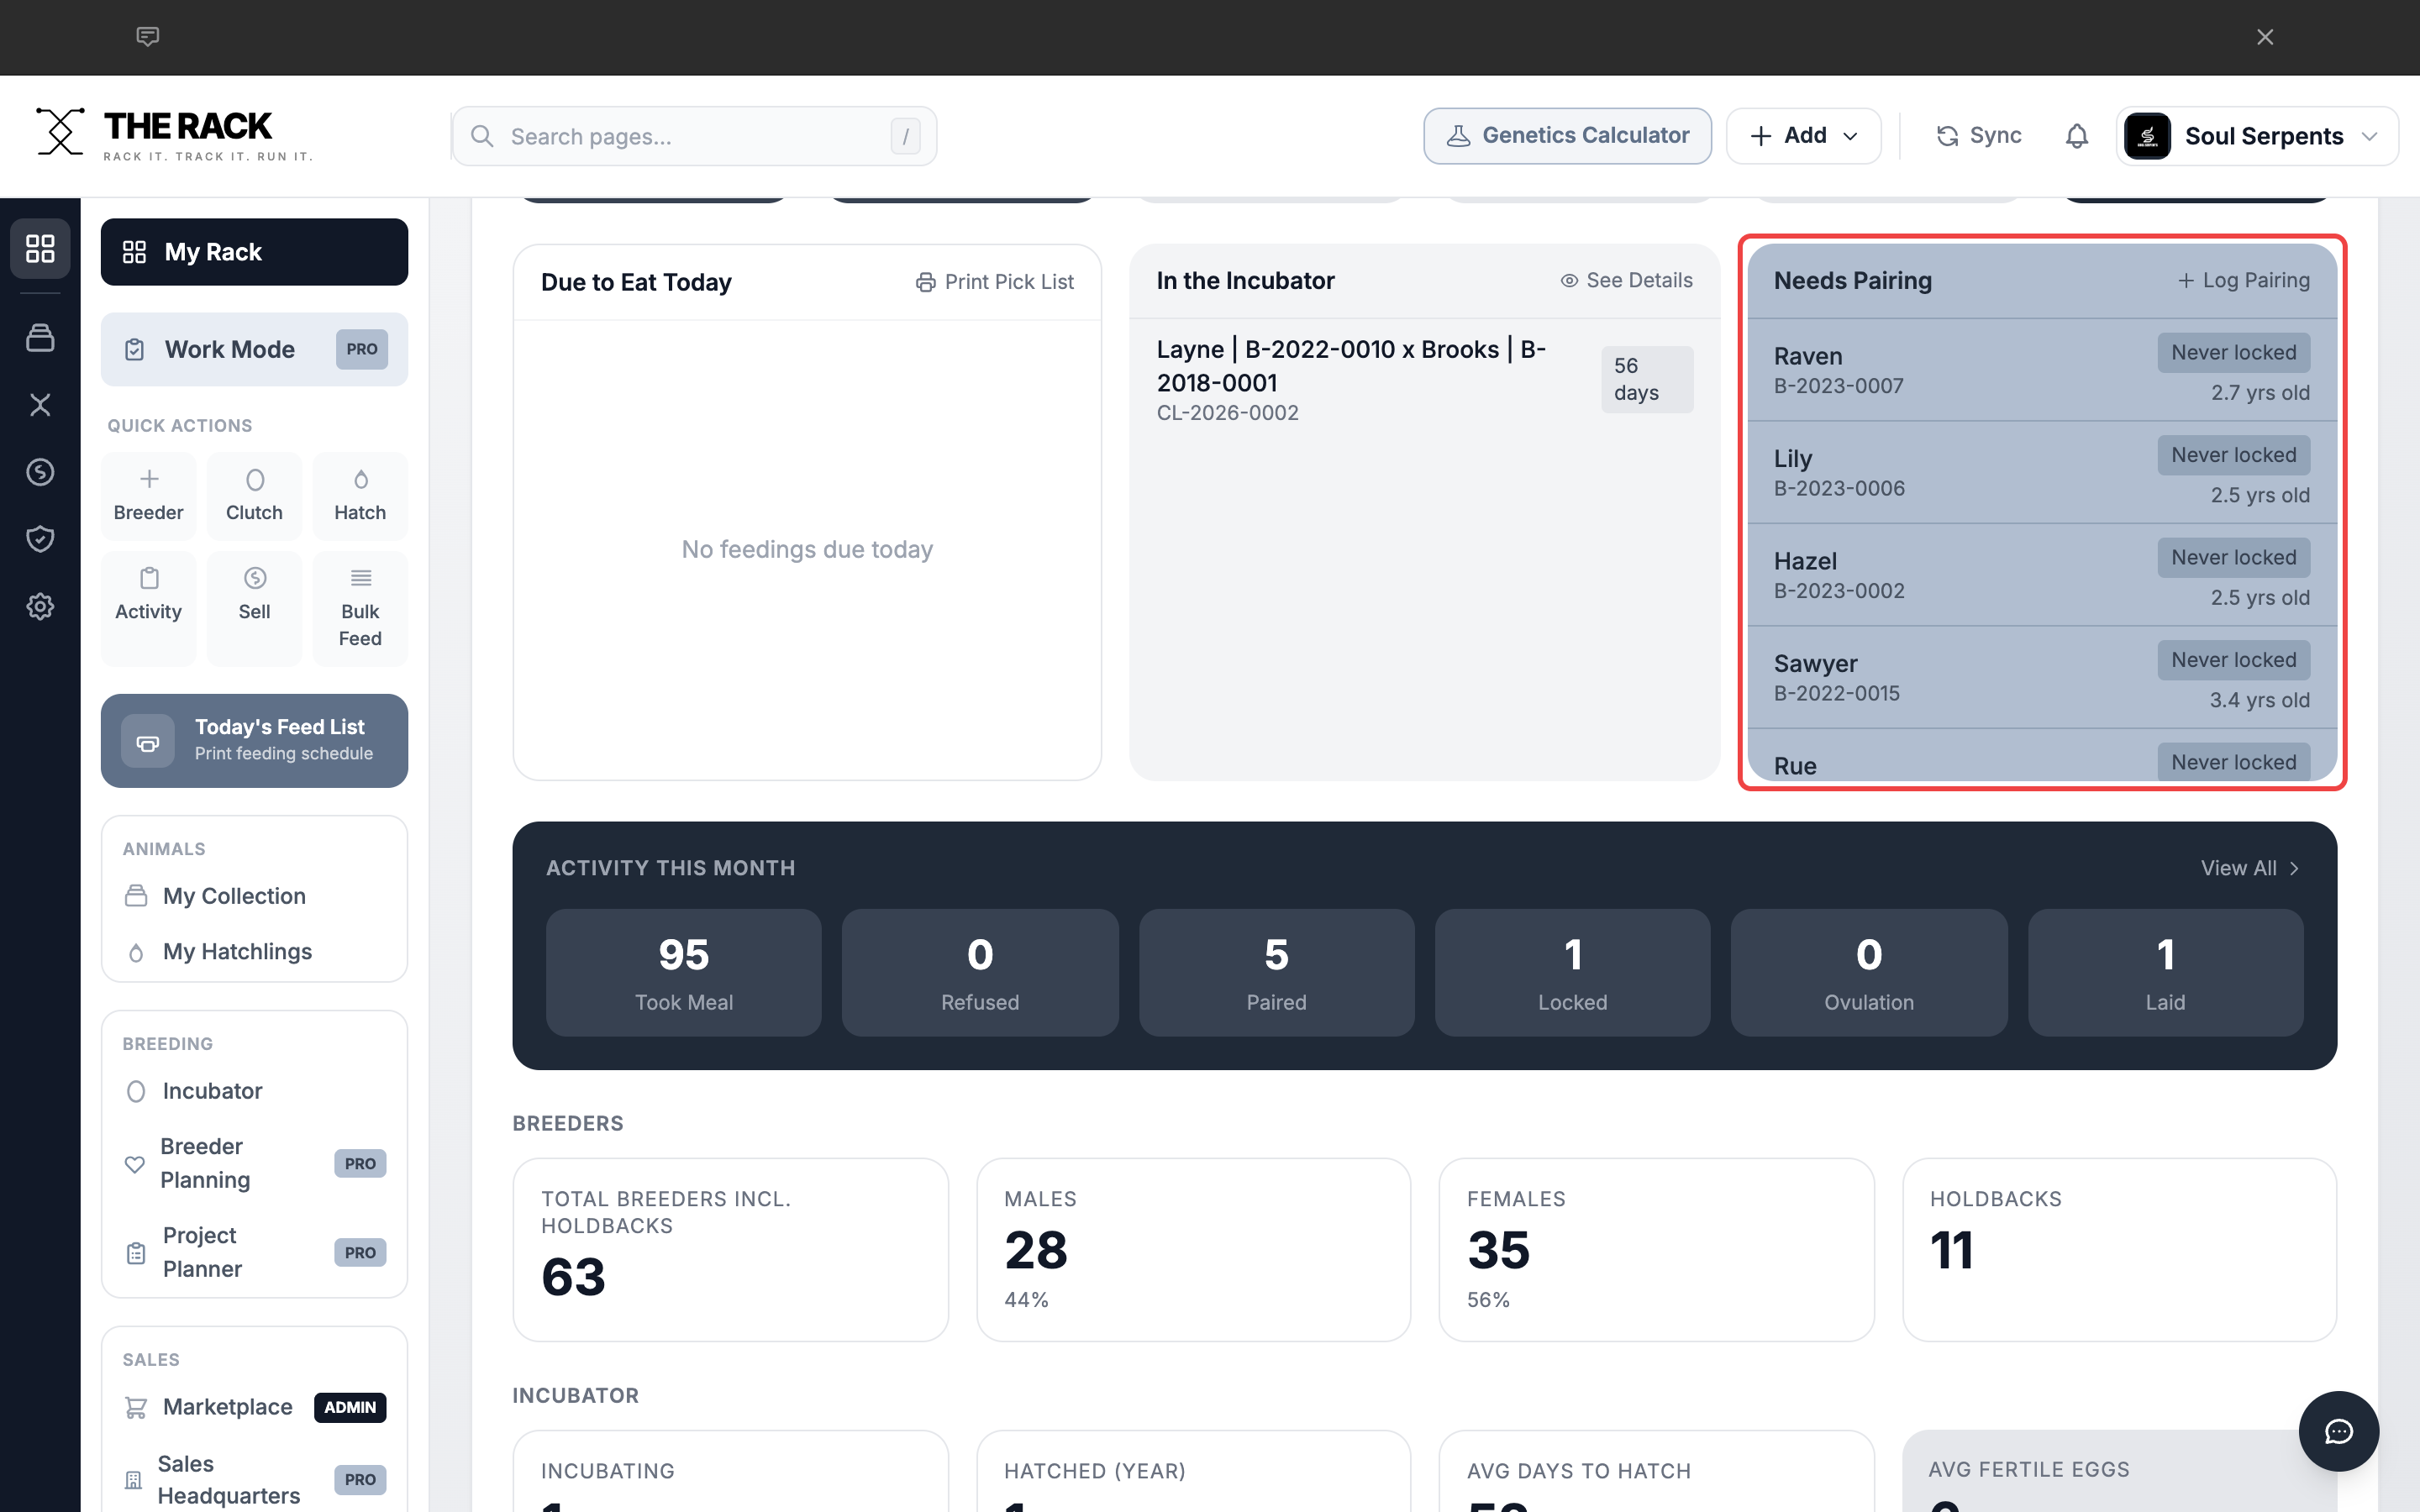Open Project Planner
Screen dimensions: 2420x1512
254,1252
